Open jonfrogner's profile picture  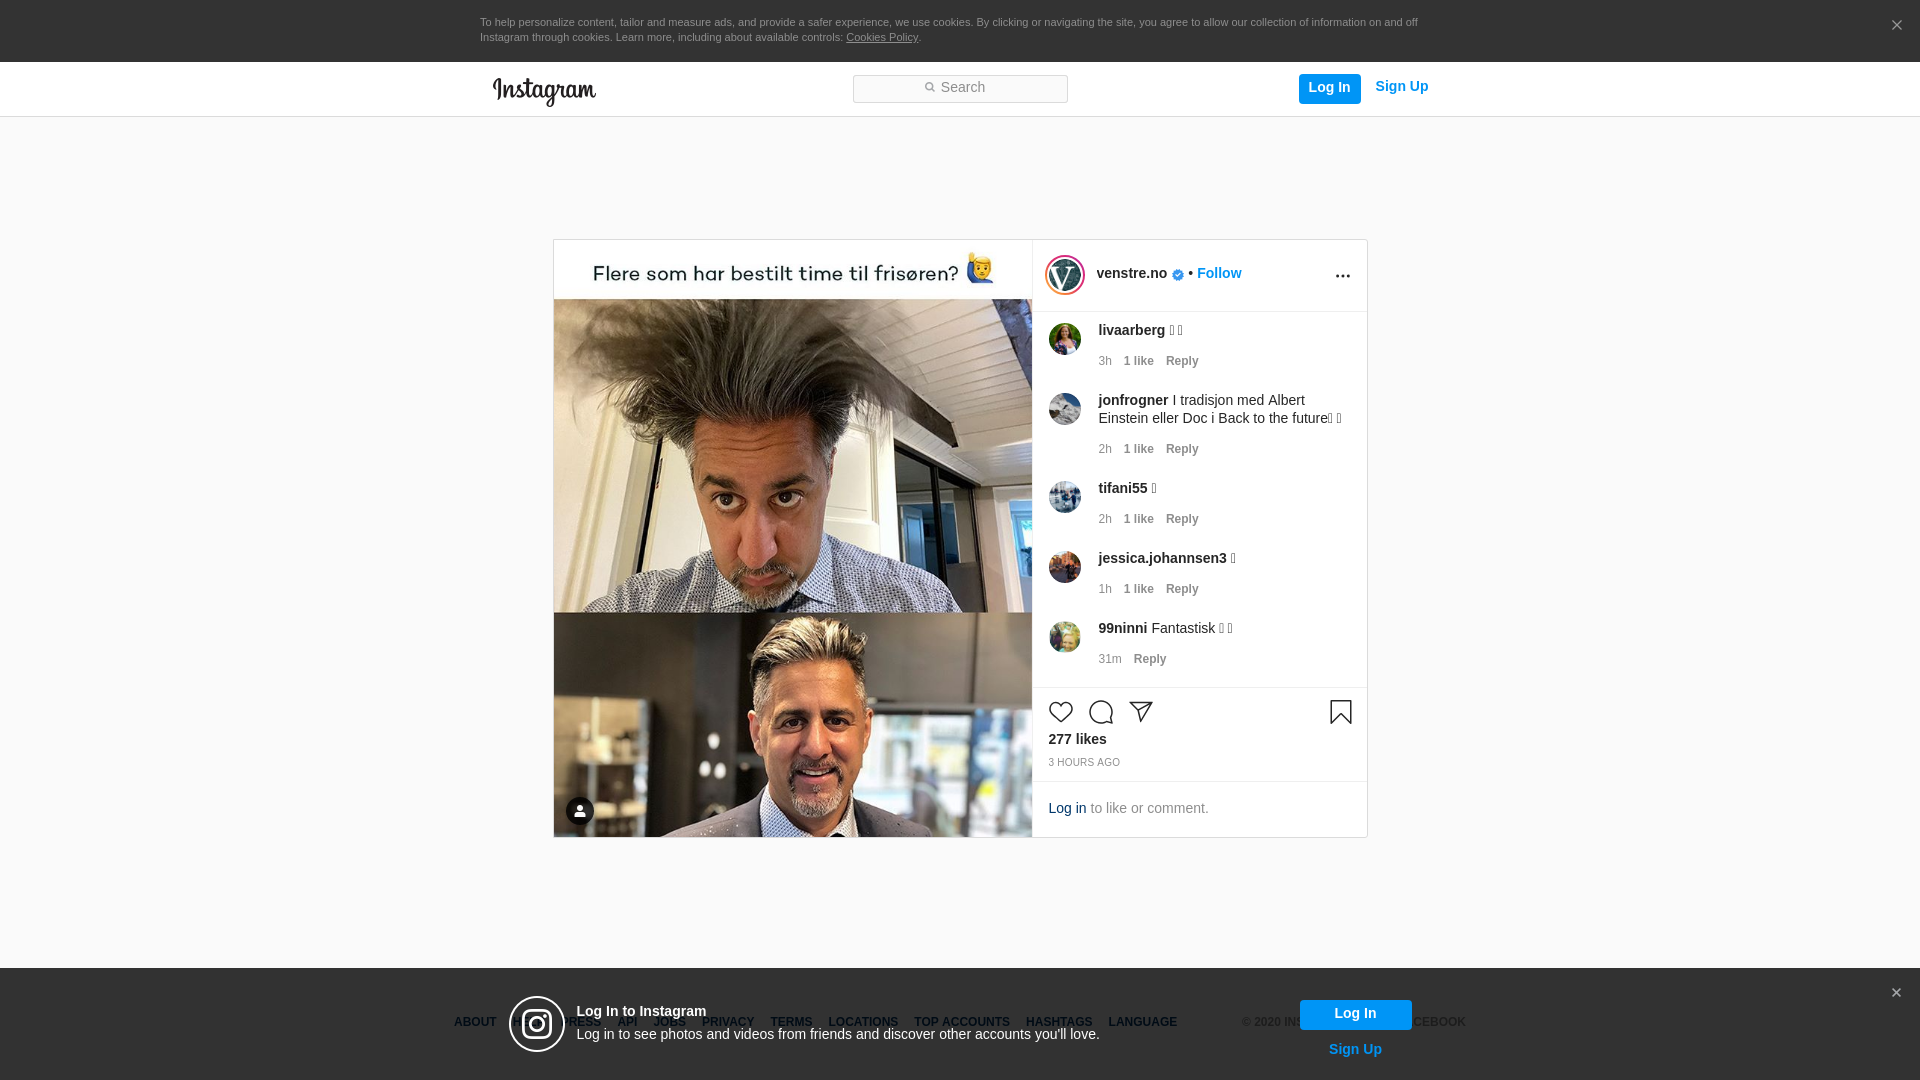point(1064,409)
